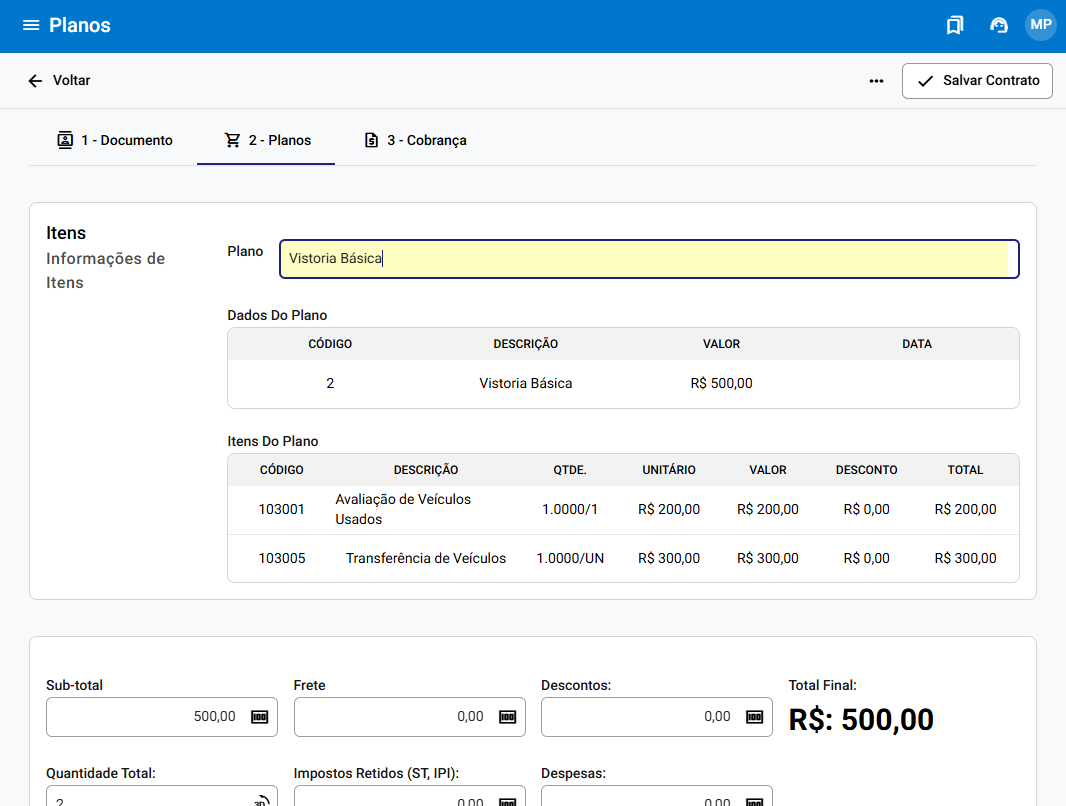
Task: Select the Transferência de Veículos item row
Action: coord(623,559)
